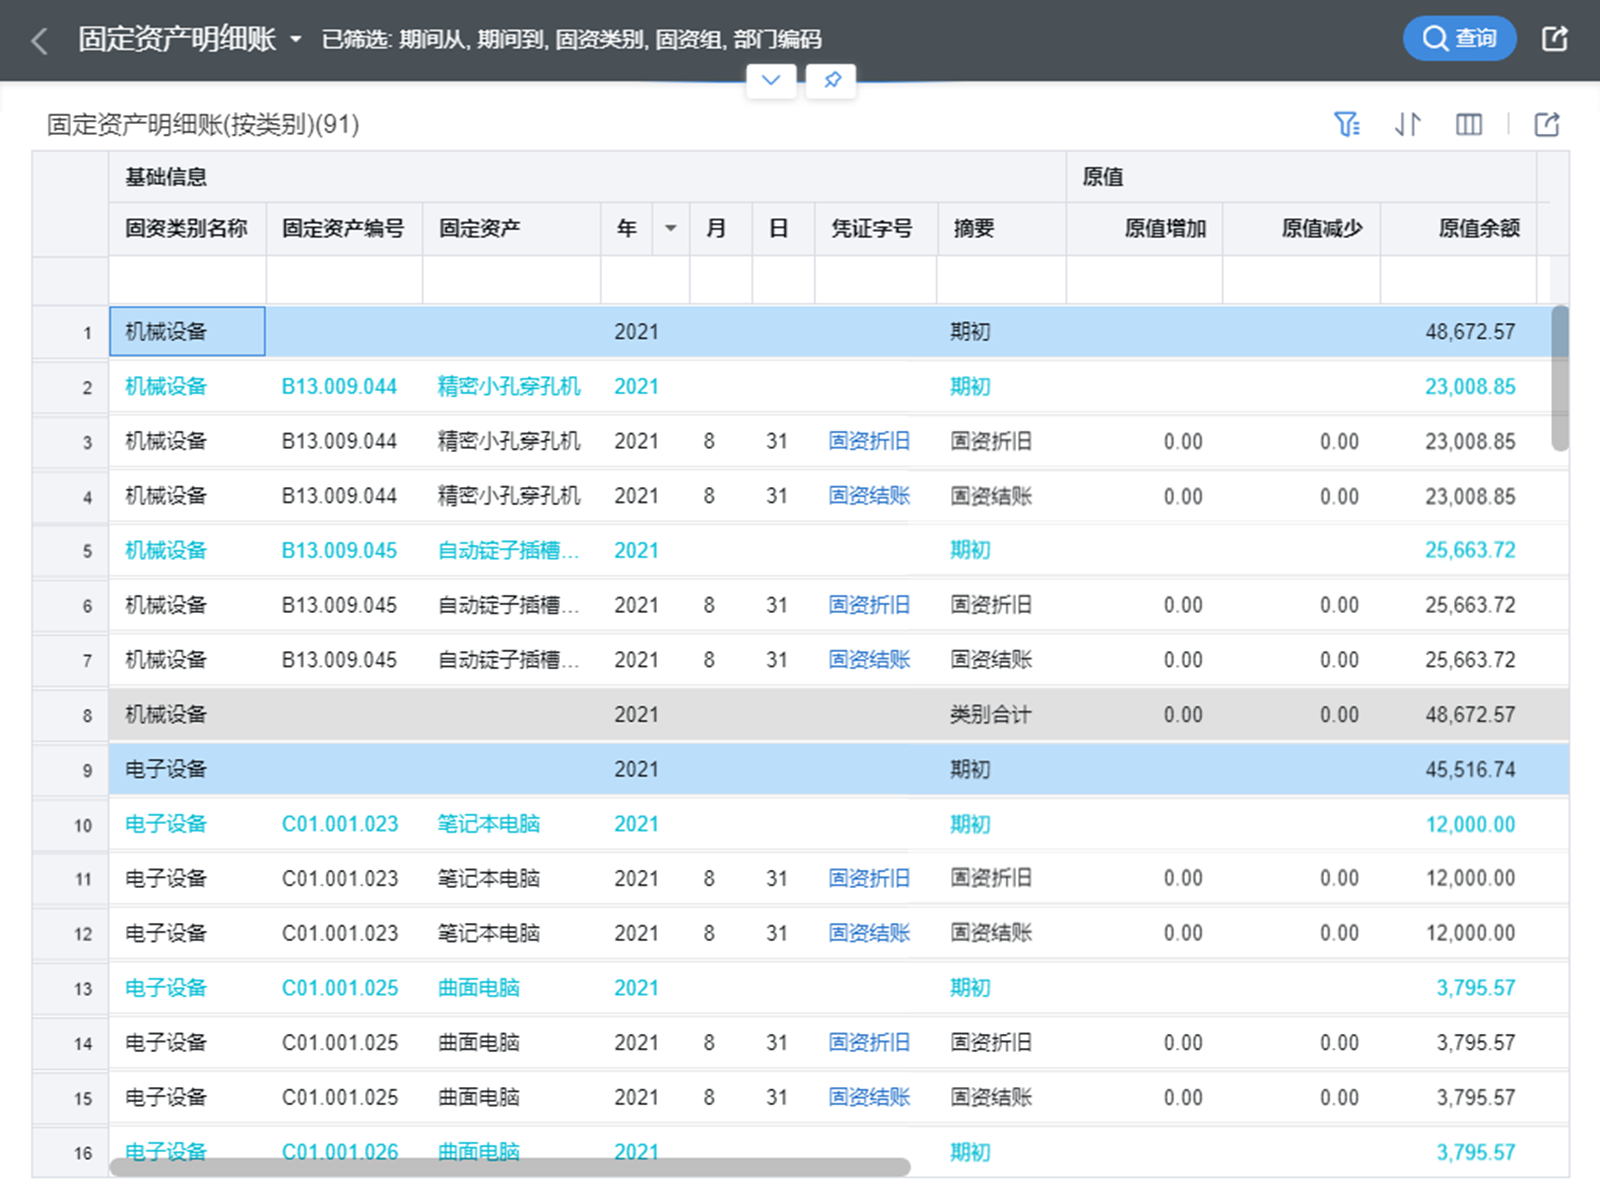
Task: Click C01.001.023 in row 10
Action: [x=340, y=825]
